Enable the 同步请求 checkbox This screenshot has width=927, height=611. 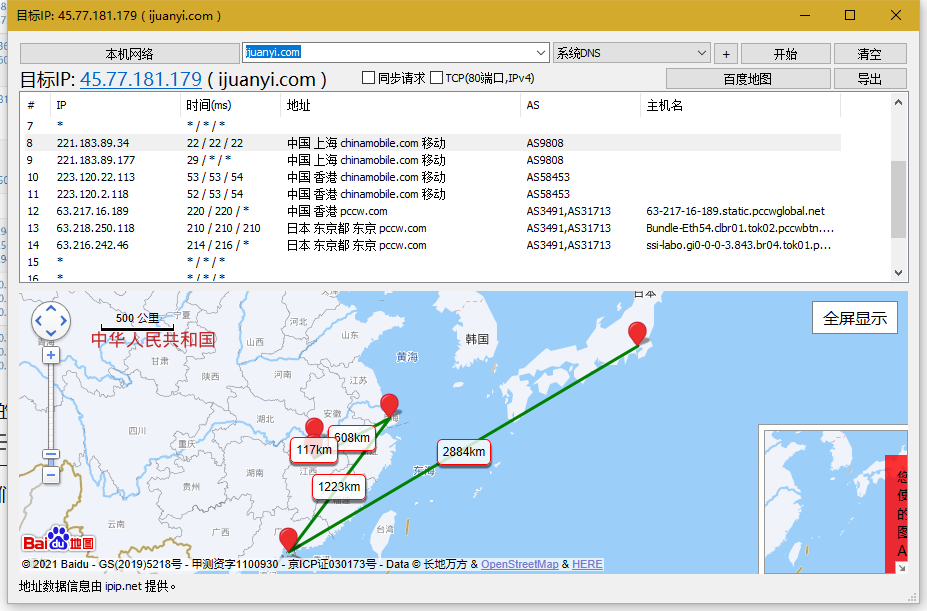[368, 78]
